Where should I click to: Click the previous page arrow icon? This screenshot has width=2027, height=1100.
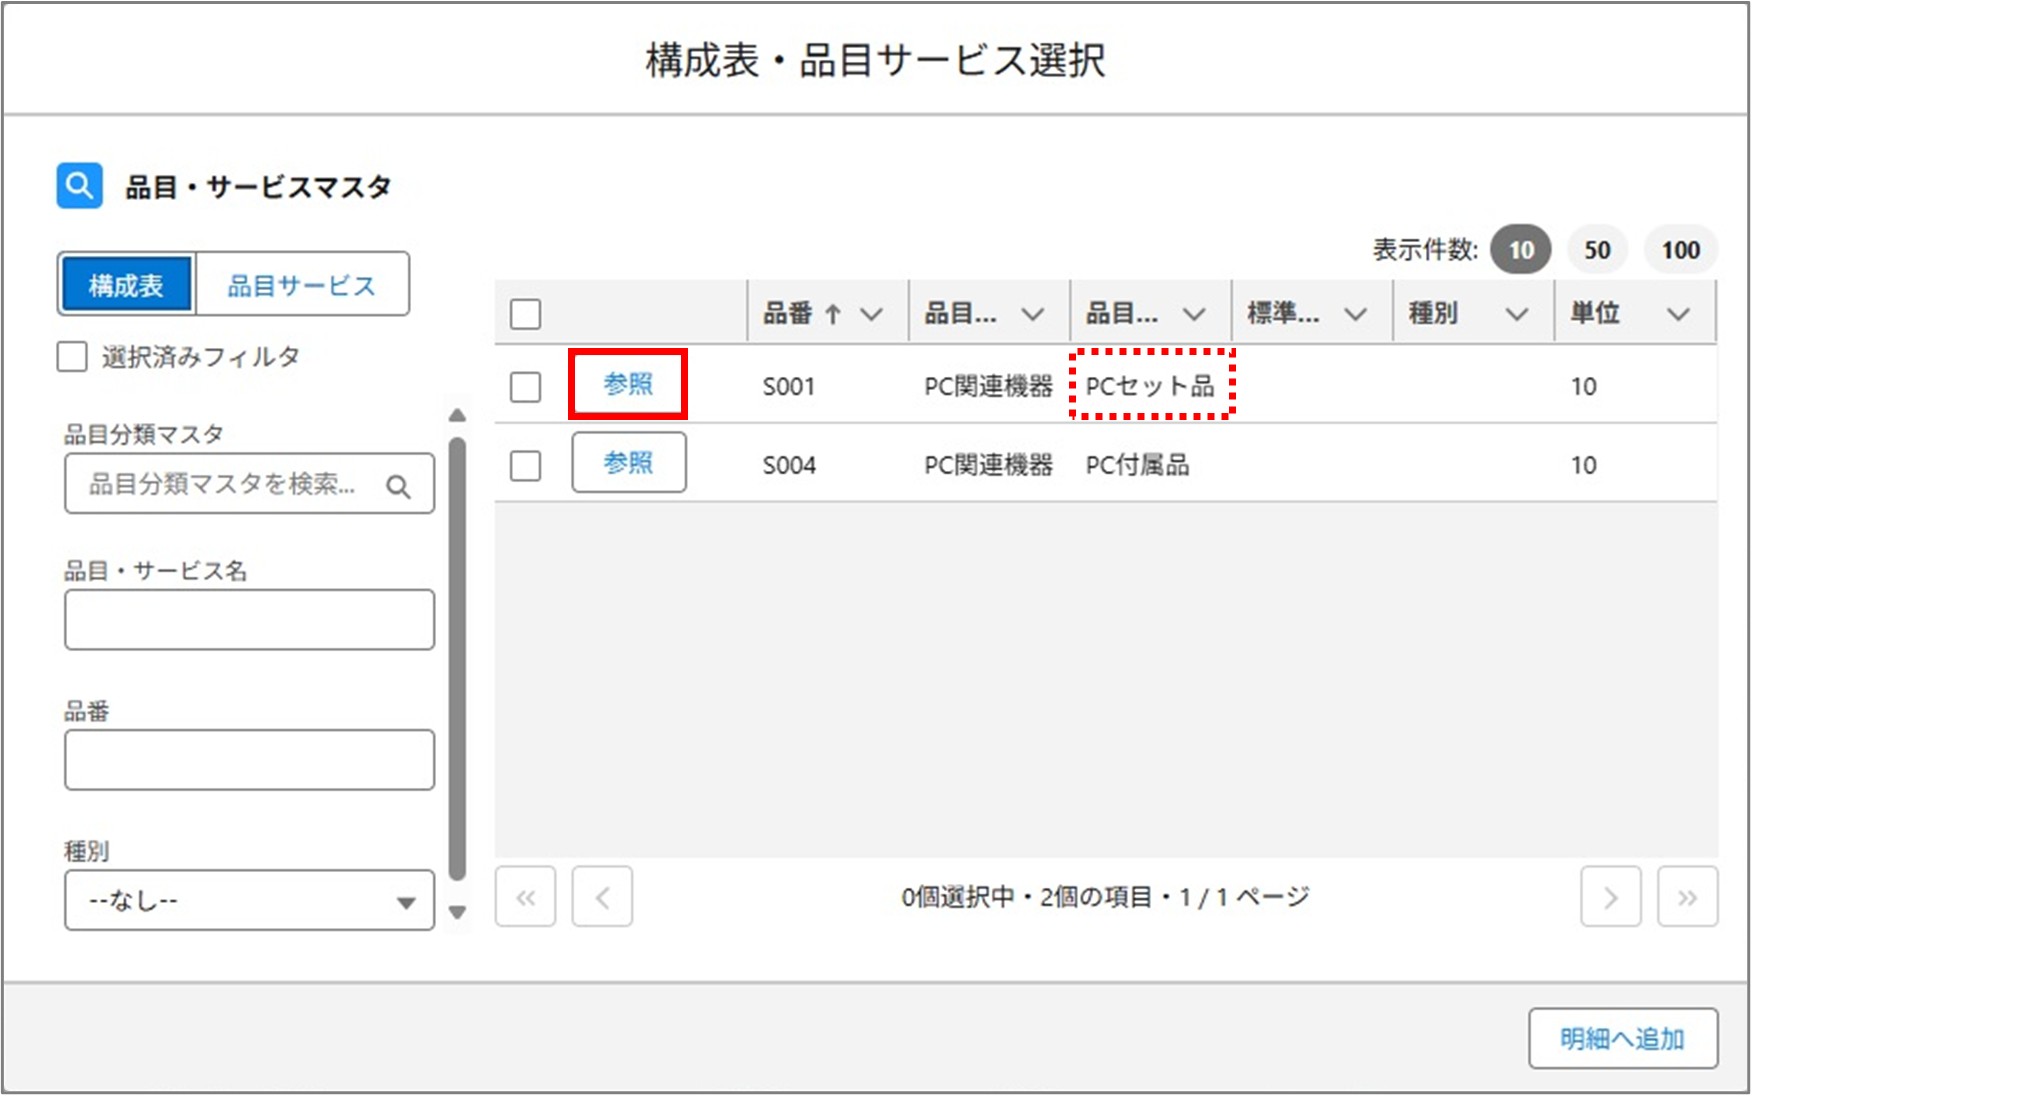coord(601,897)
